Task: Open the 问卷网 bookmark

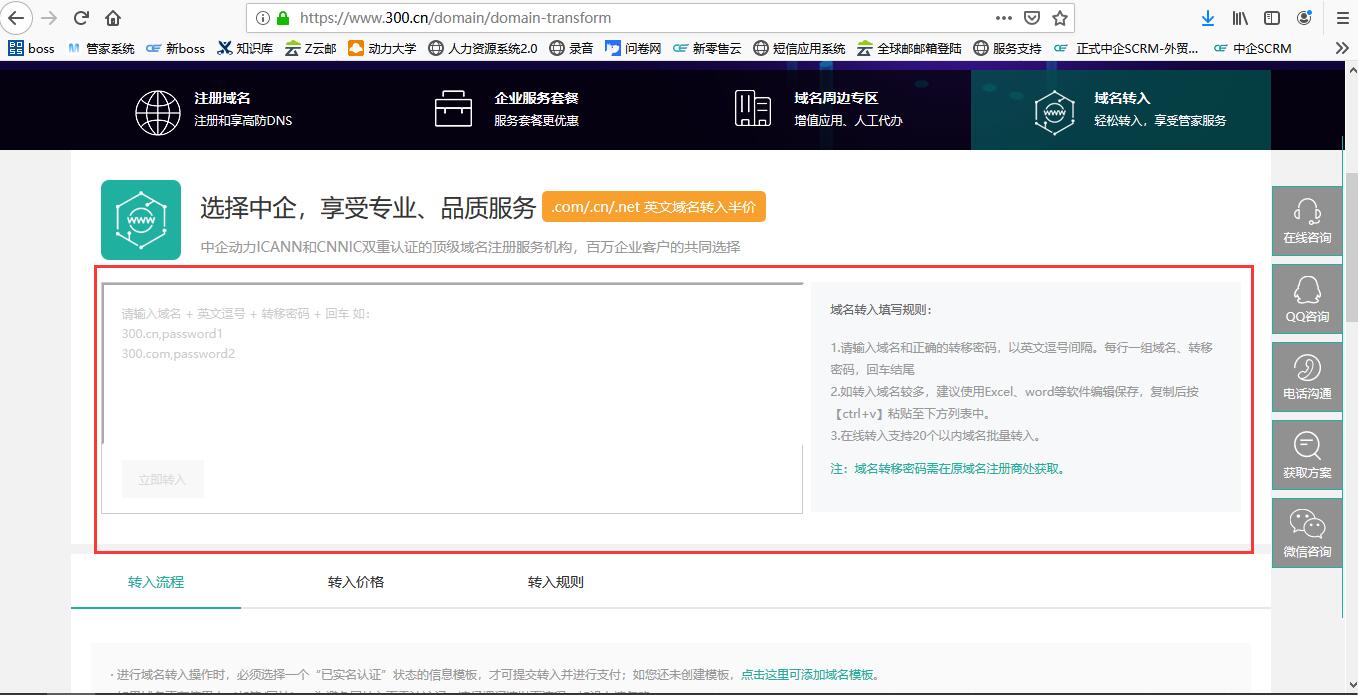Action: 633,48
